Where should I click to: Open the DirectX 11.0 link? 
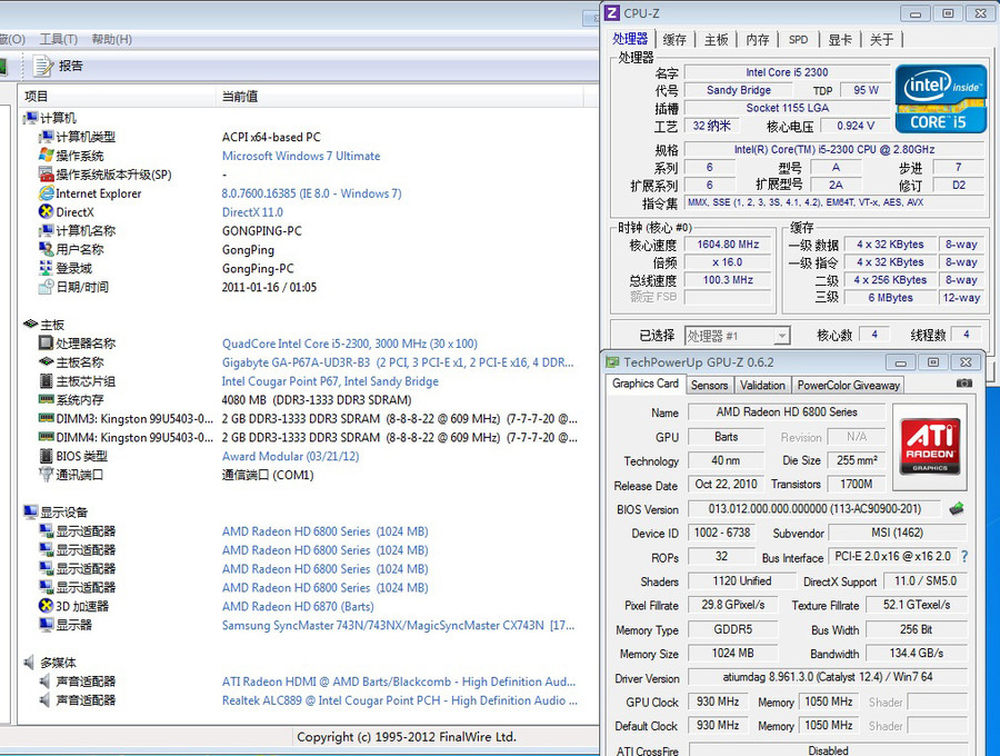(252, 212)
